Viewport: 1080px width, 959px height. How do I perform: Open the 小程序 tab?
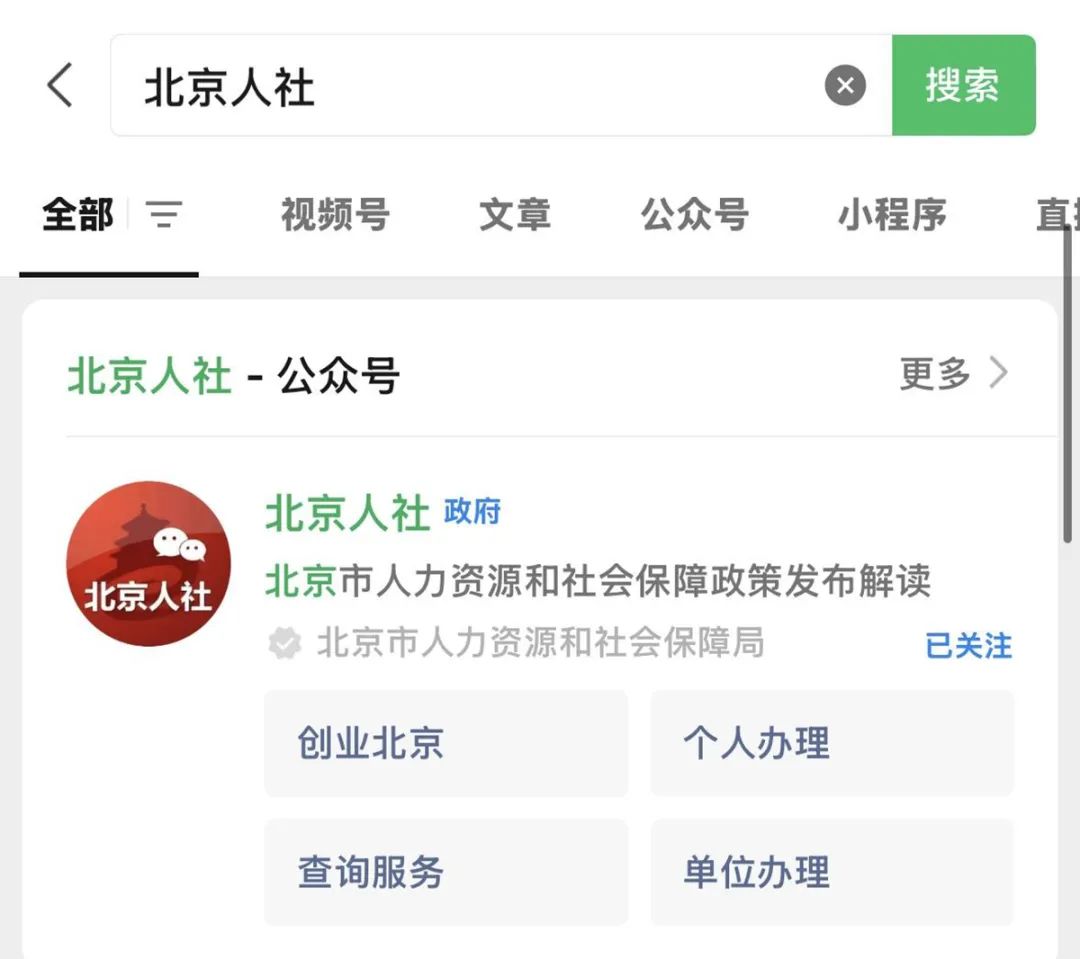(891, 215)
